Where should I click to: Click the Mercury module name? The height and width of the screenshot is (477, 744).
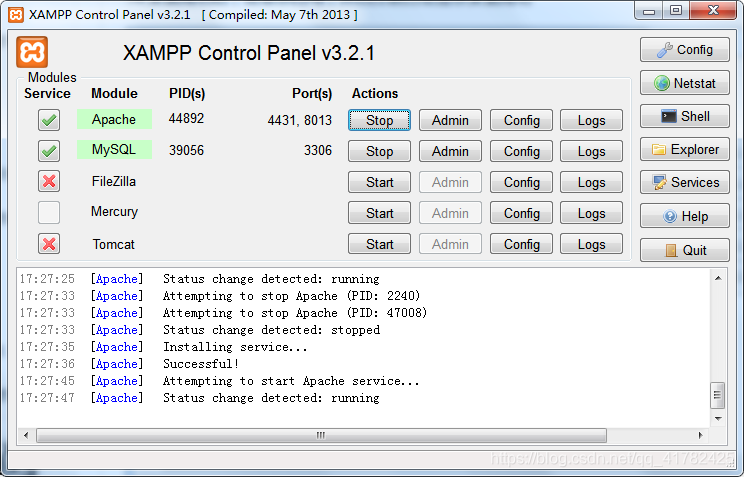pos(114,212)
